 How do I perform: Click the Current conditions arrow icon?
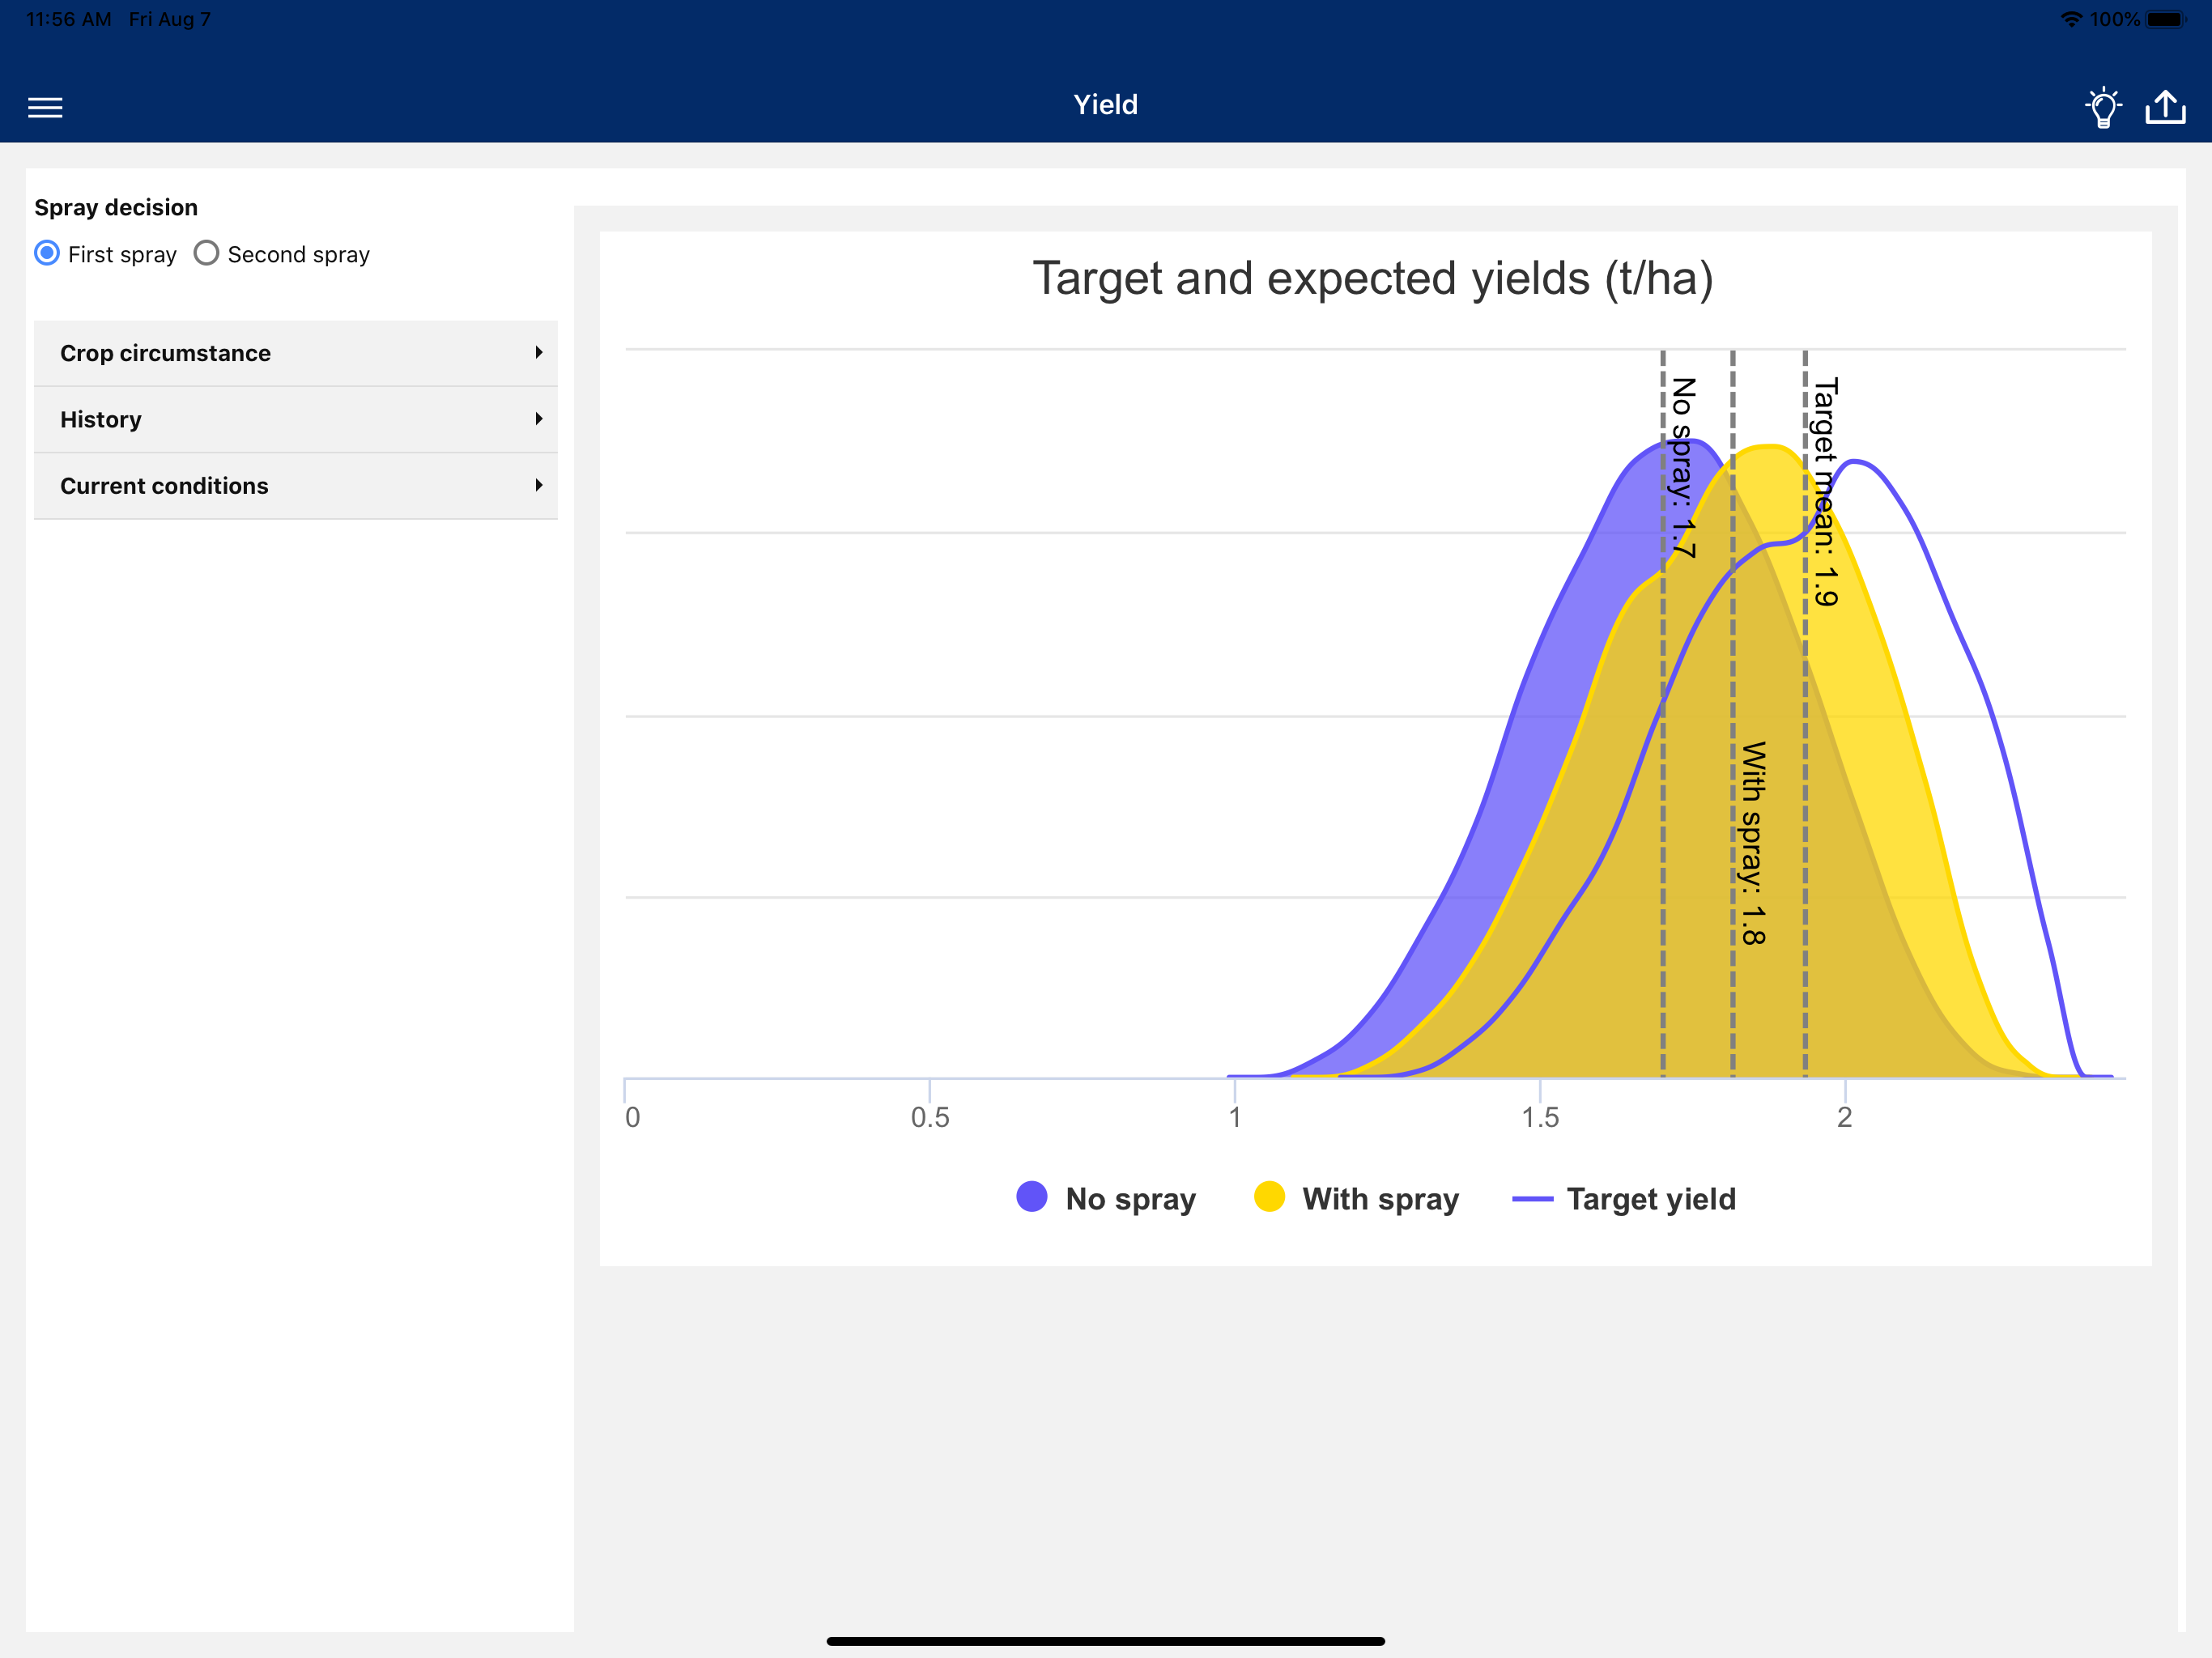pos(538,486)
